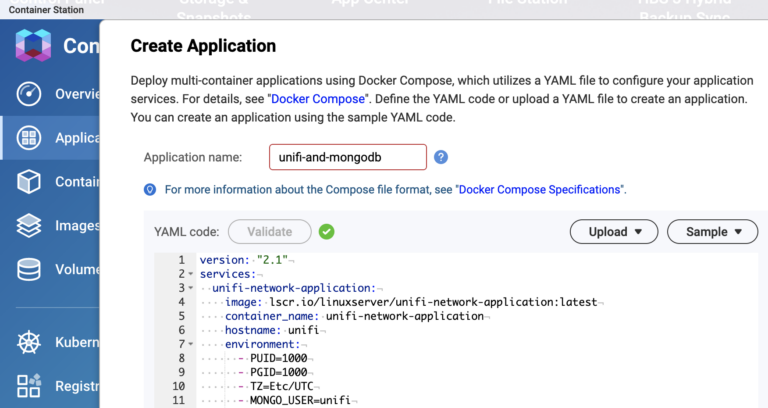Click the Validate button
Viewport: 768px width, 408px height.
[269, 232]
